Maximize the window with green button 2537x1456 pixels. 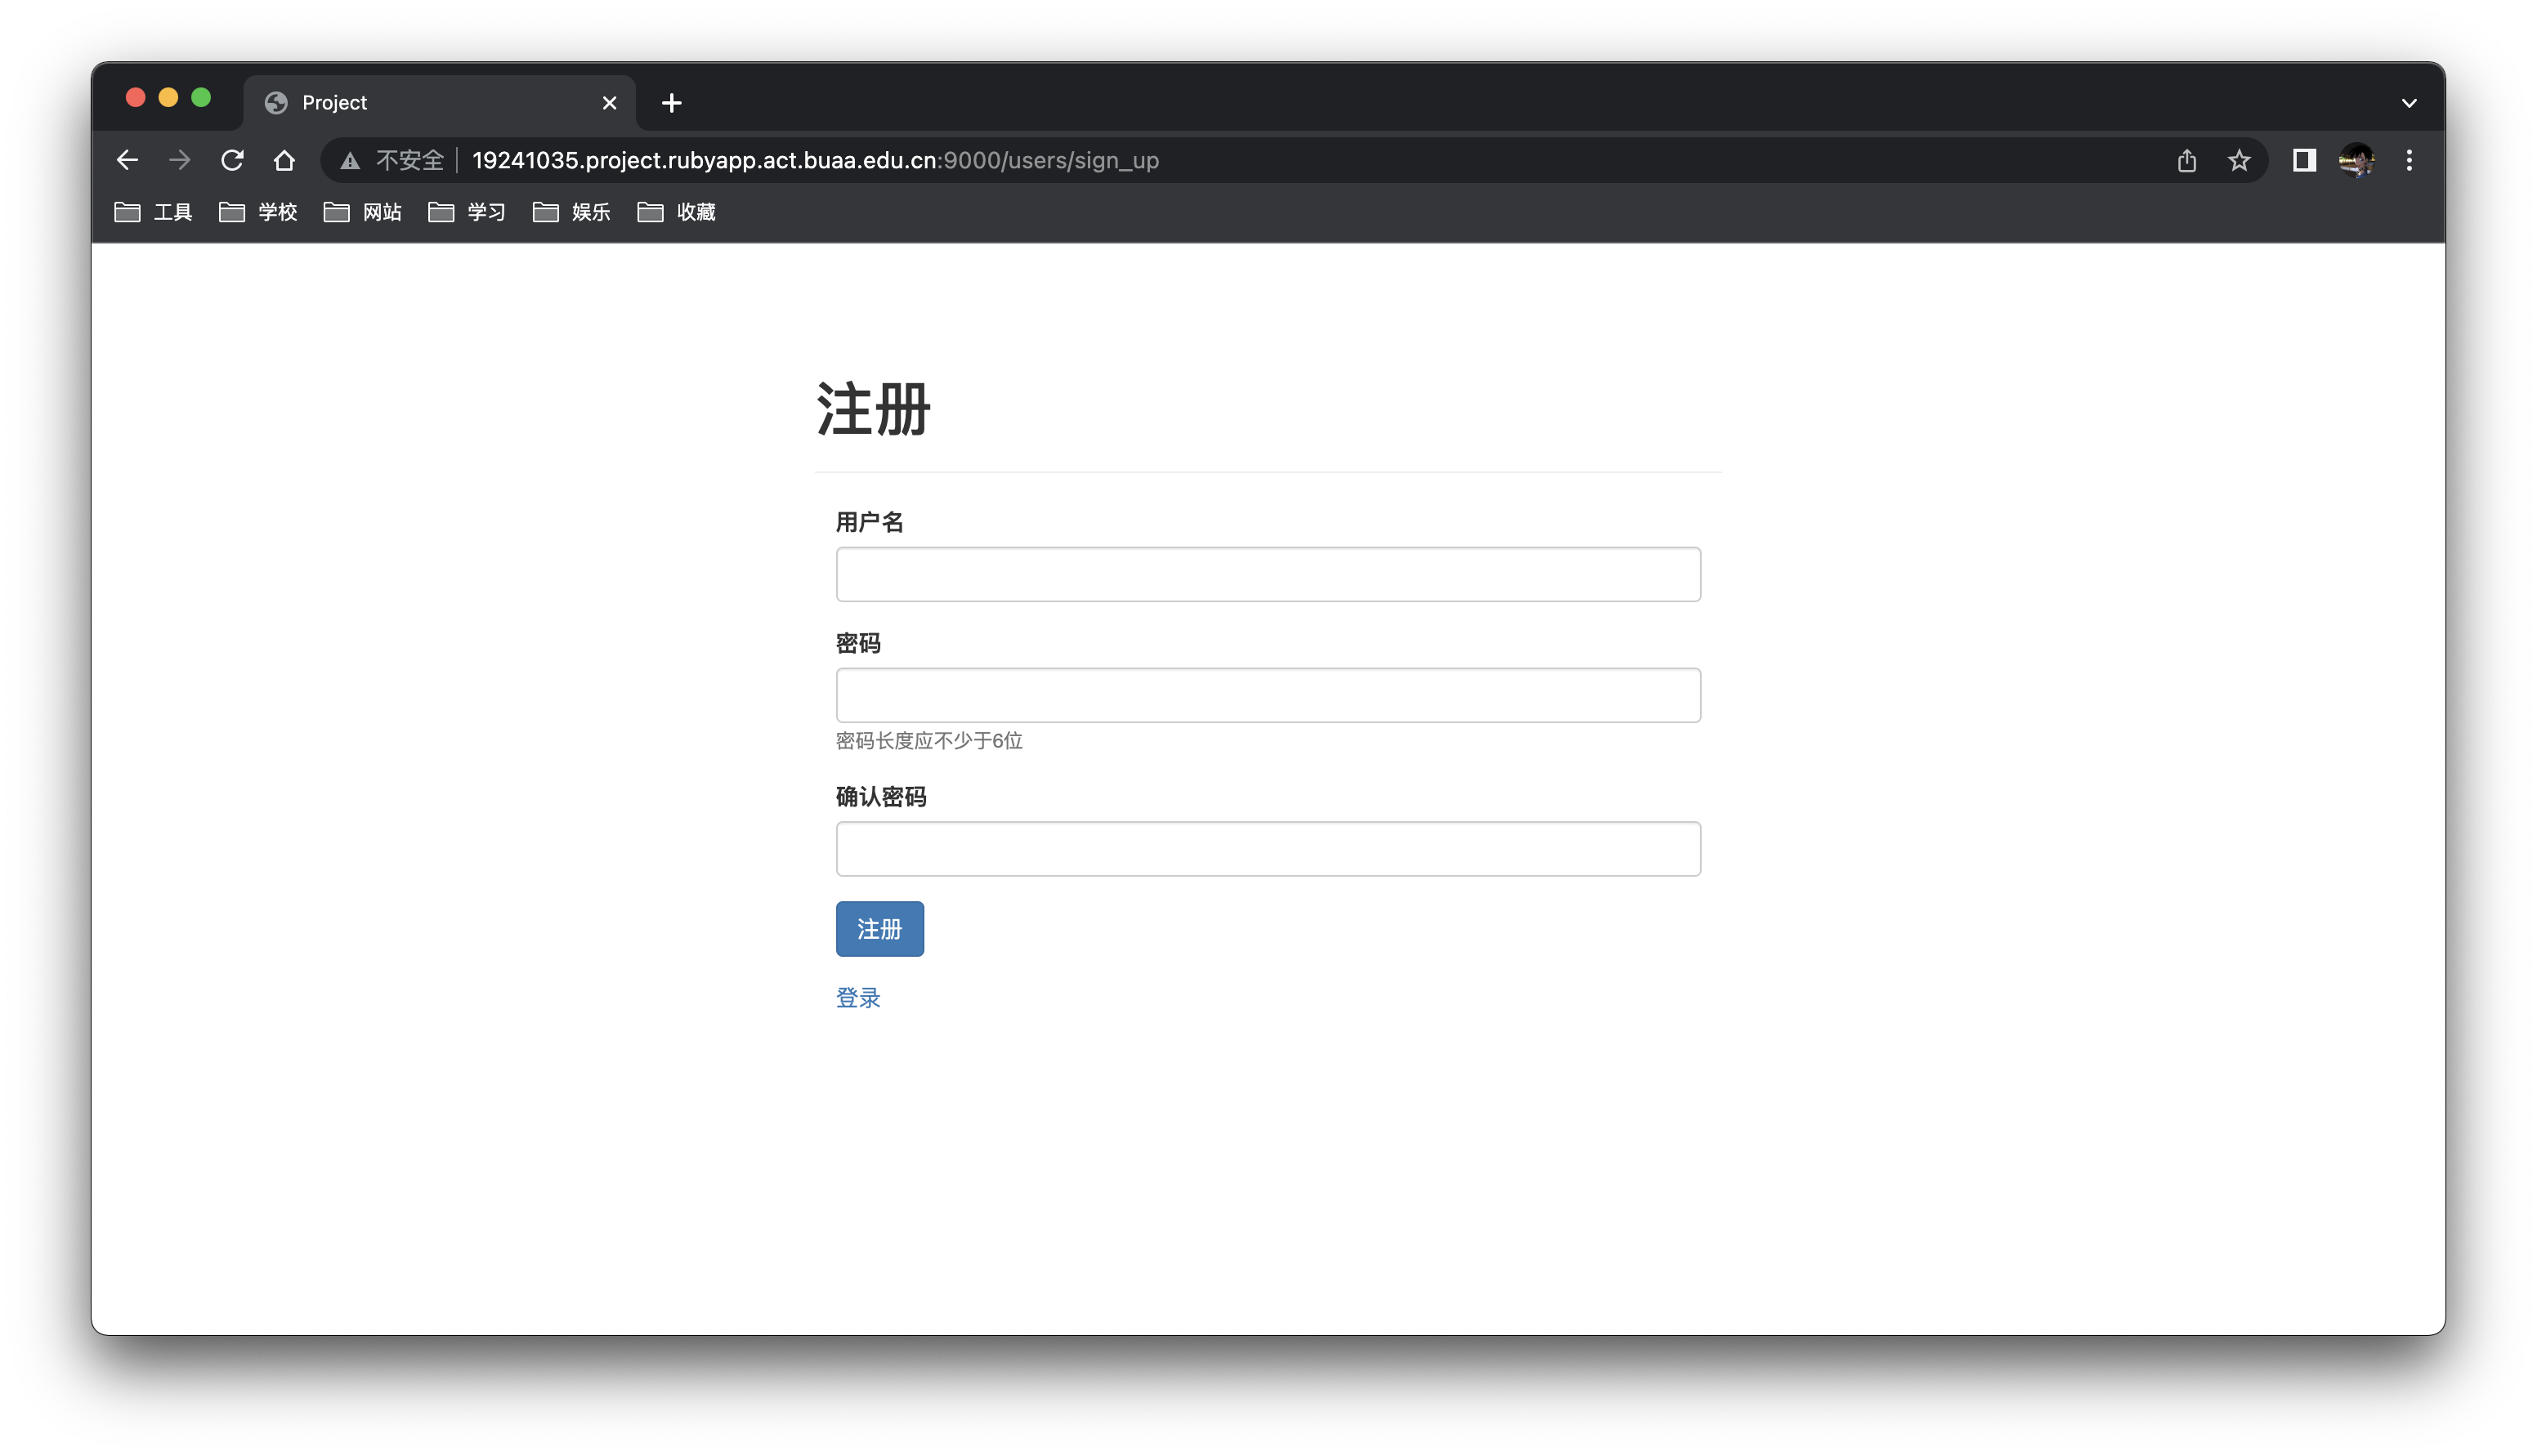201,97
